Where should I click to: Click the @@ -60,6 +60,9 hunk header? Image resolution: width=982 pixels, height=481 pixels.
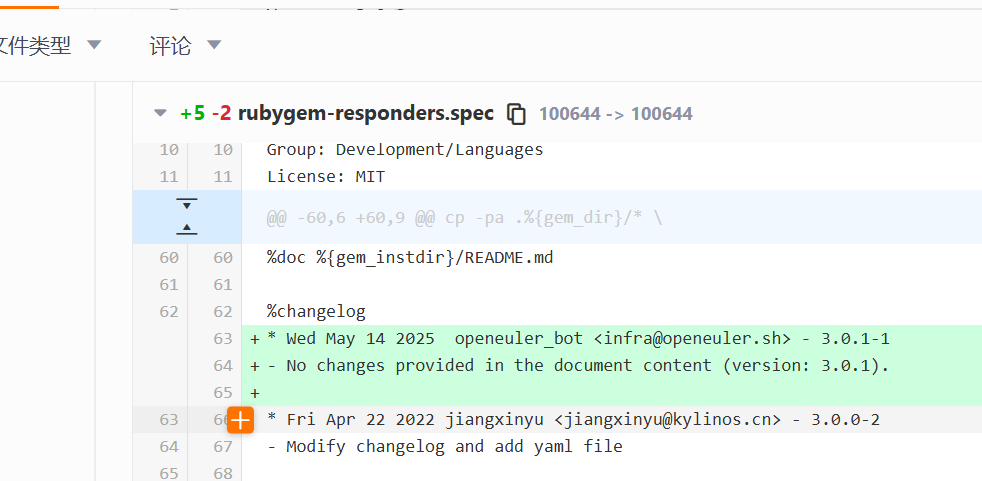(x=464, y=217)
